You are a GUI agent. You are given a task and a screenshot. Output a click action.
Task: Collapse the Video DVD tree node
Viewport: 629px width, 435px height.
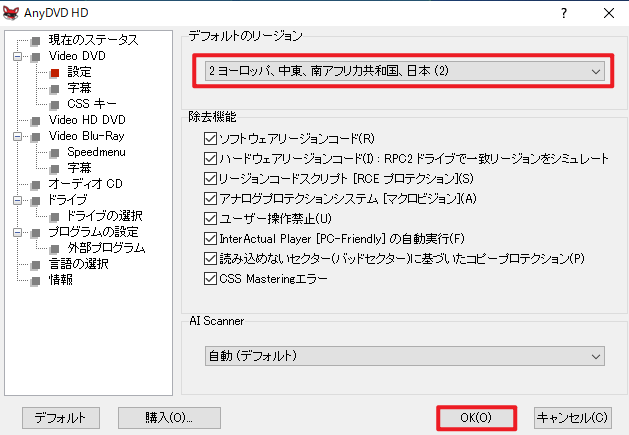click(17, 57)
